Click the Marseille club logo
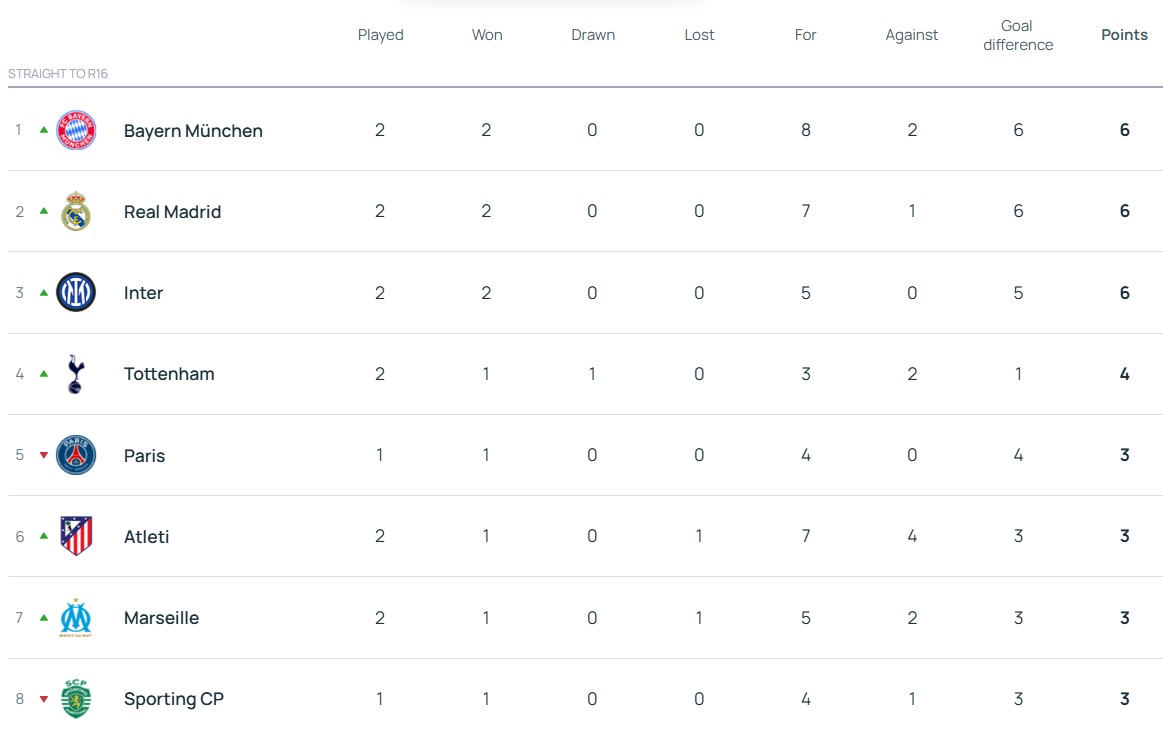The image size is (1163, 740). click(x=76, y=618)
